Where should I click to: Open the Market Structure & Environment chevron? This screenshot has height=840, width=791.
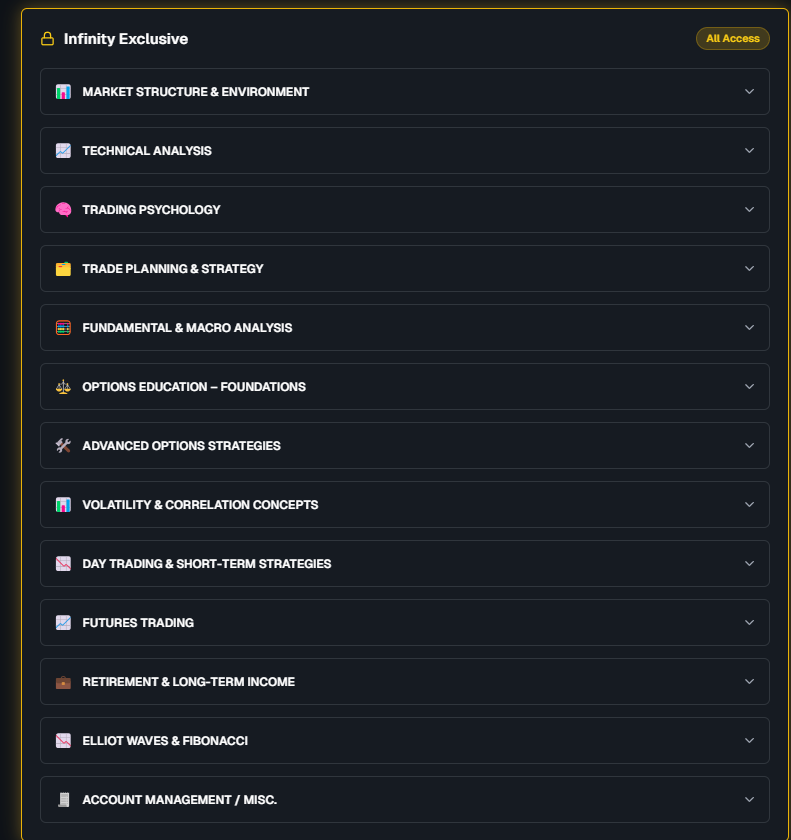(749, 92)
